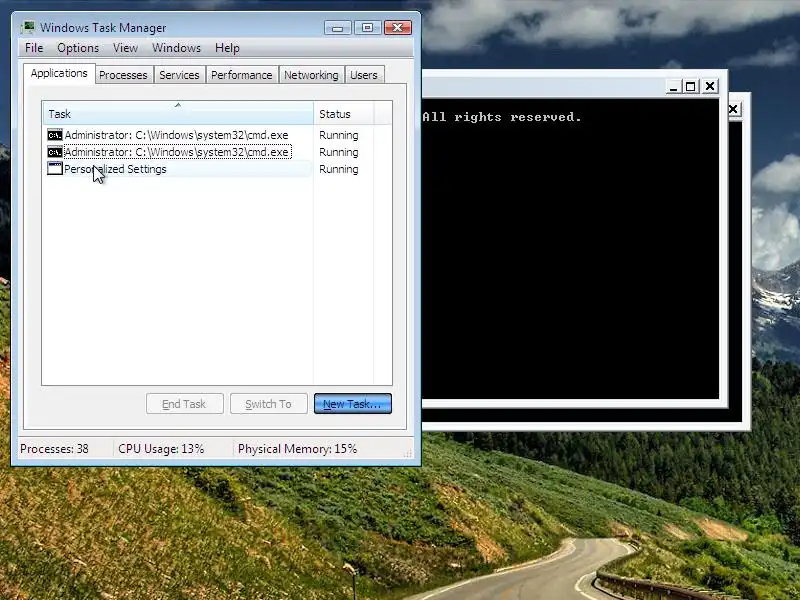Image resolution: width=800 pixels, height=600 pixels.
Task: Select the first Administrator cmd.exe task
Action: point(177,135)
